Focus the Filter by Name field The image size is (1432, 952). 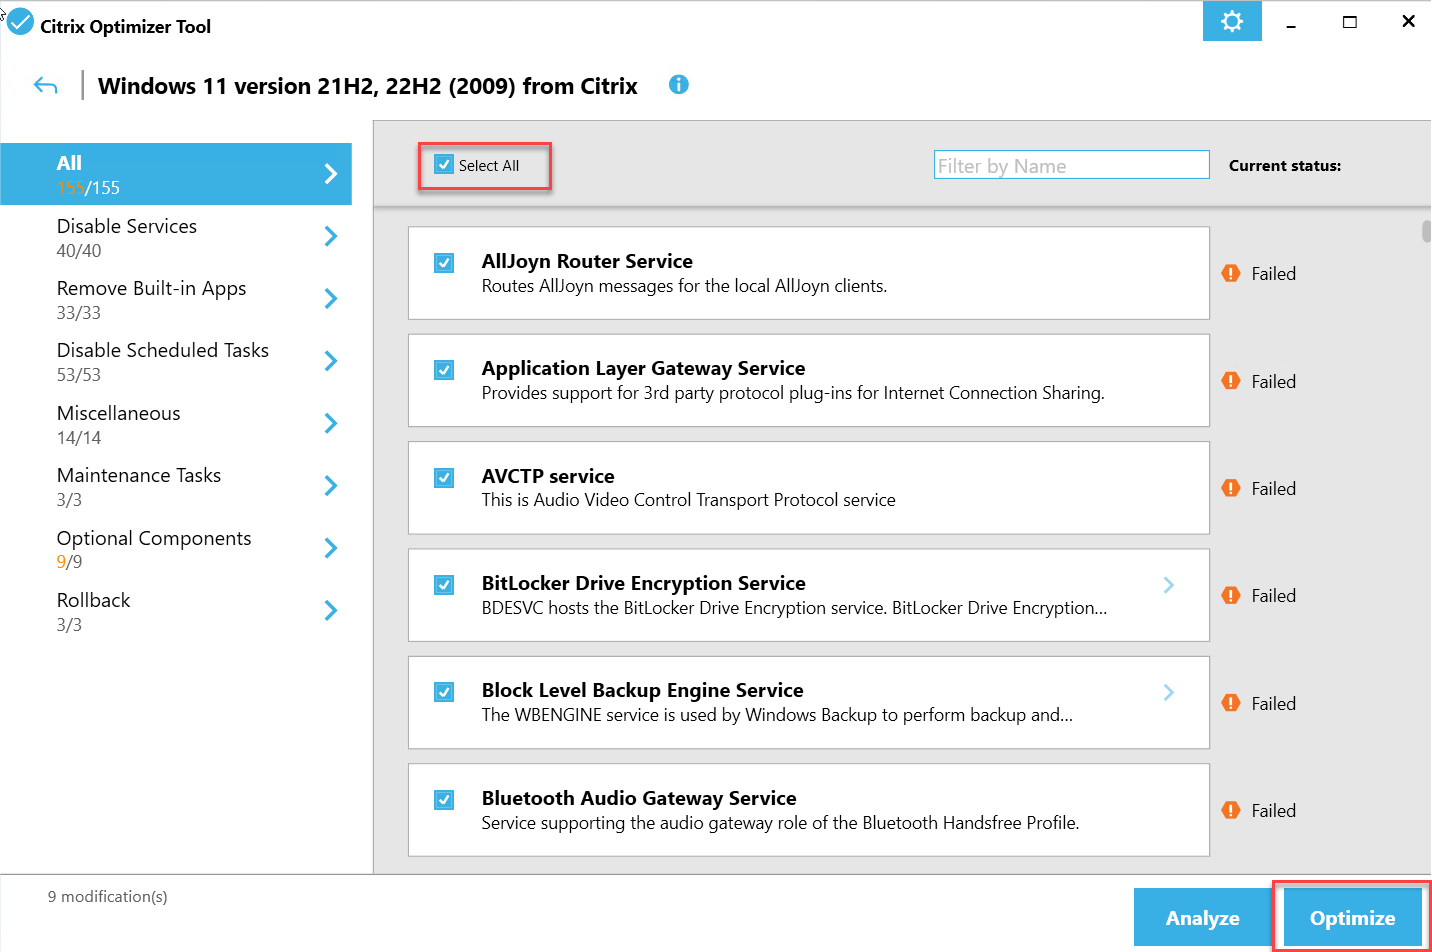1071,165
